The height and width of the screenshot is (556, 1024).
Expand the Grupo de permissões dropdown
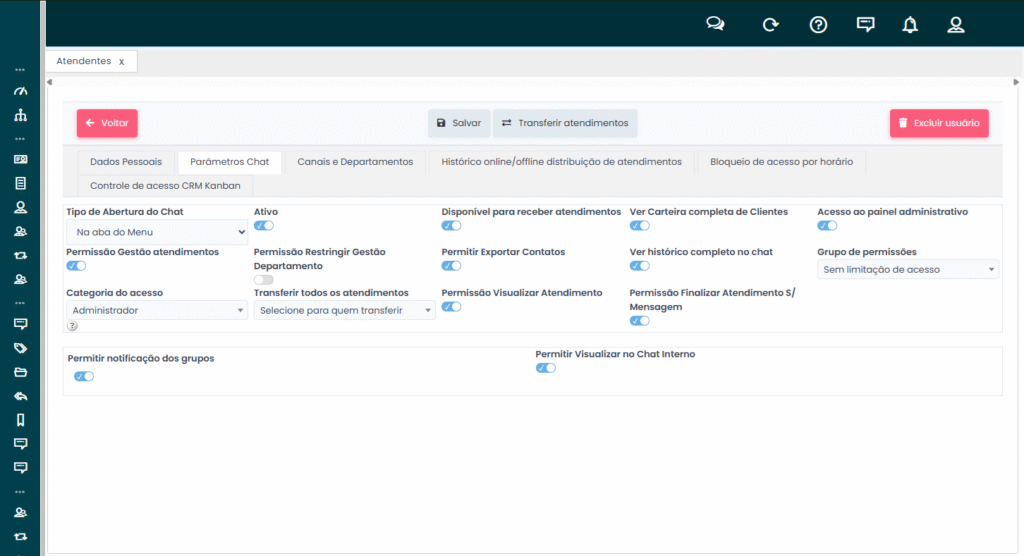[907, 269]
